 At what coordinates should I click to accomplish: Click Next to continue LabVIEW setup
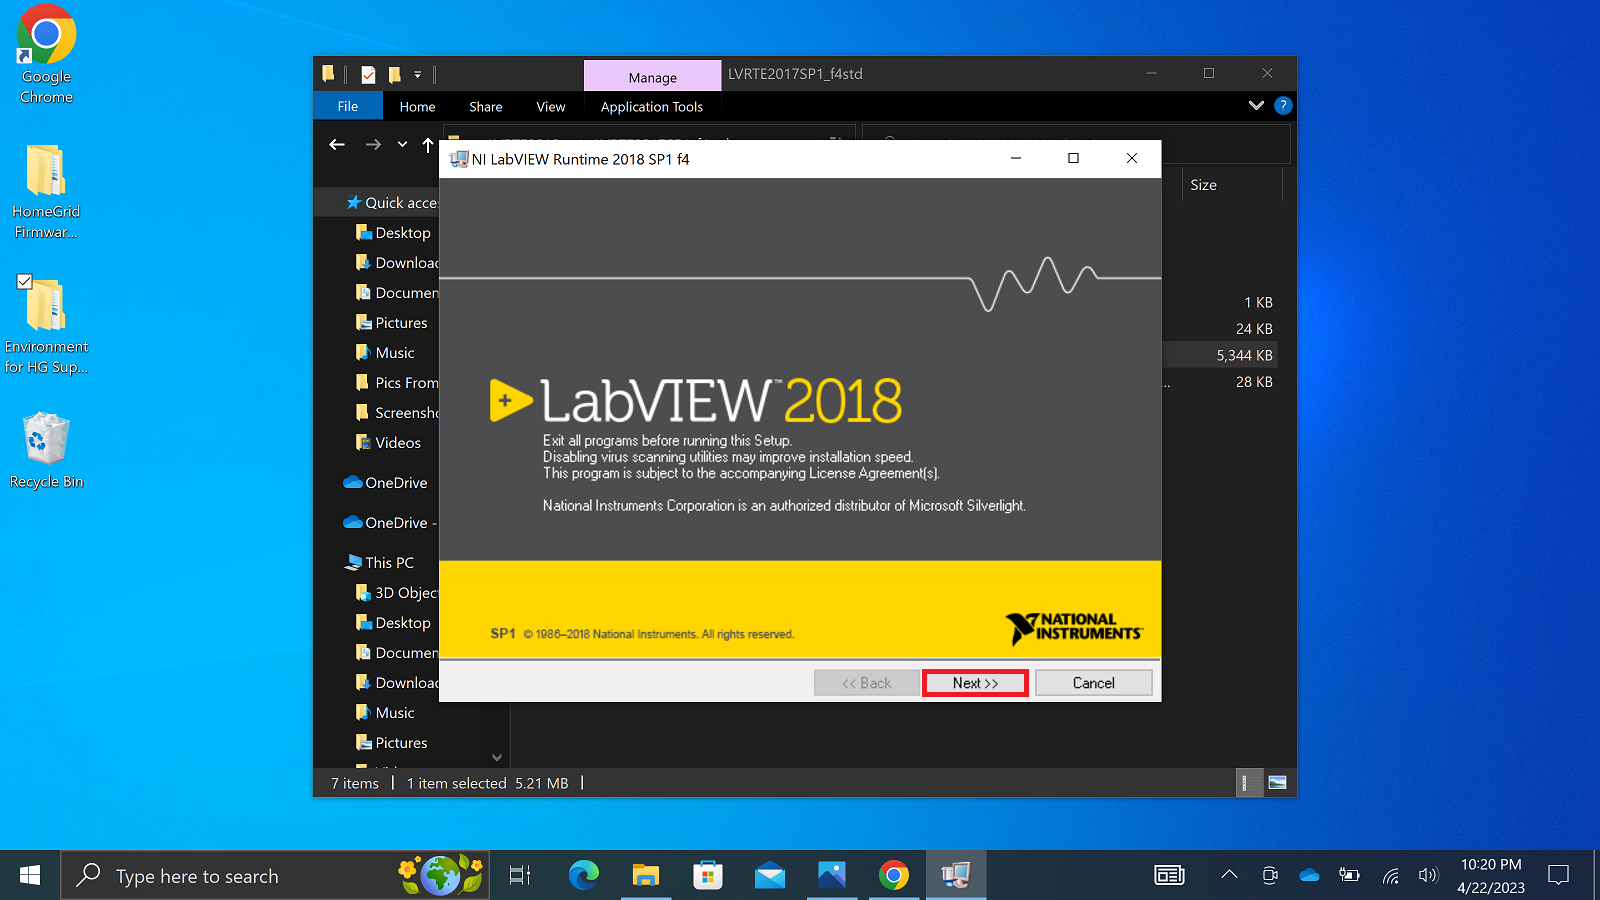coord(975,683)
